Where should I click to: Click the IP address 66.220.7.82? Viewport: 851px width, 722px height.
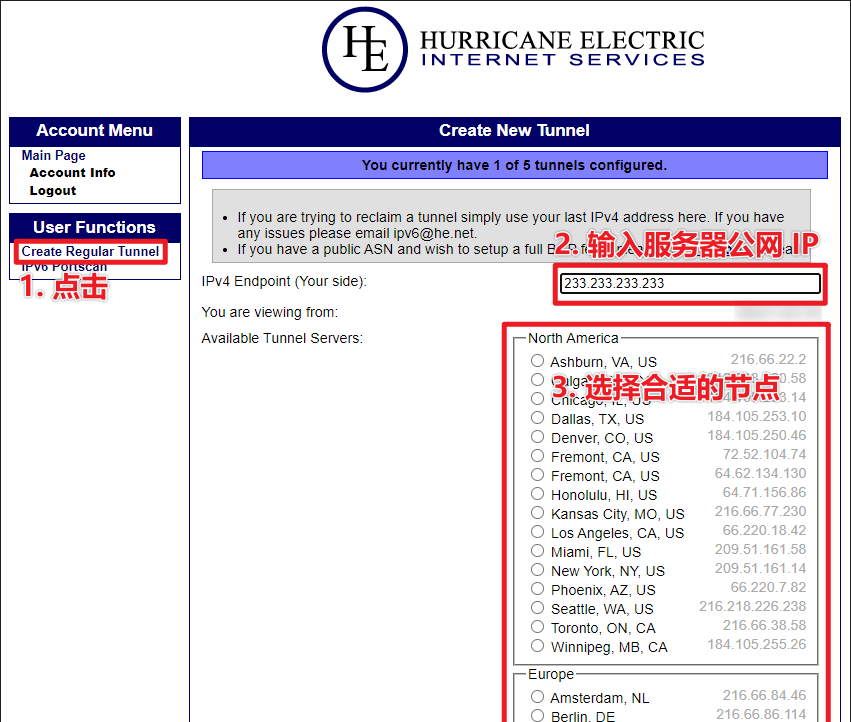768,587
